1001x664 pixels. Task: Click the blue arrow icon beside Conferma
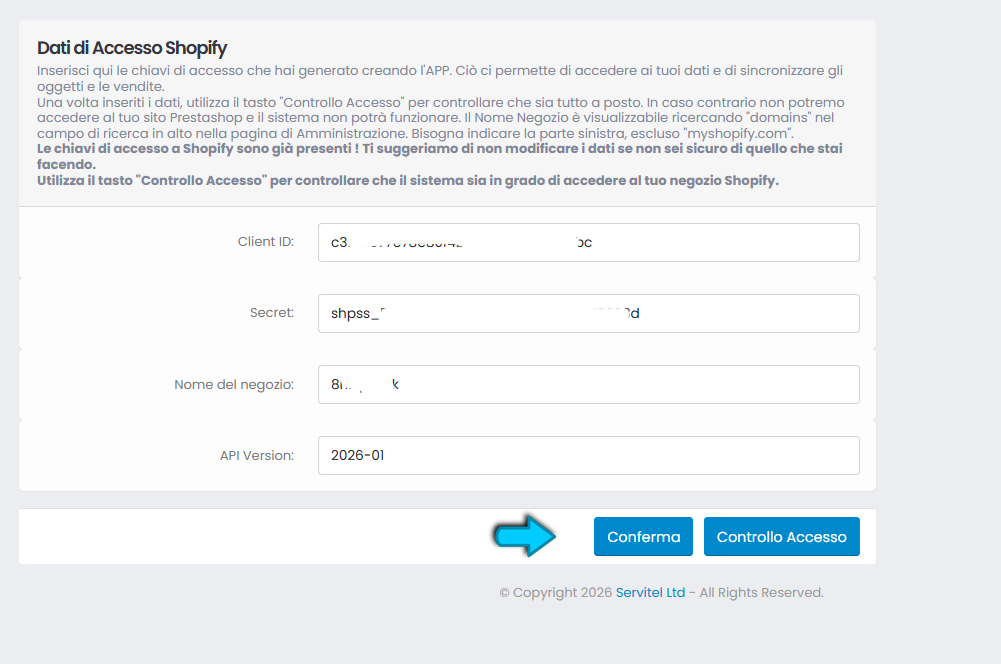tap(524, 536)
